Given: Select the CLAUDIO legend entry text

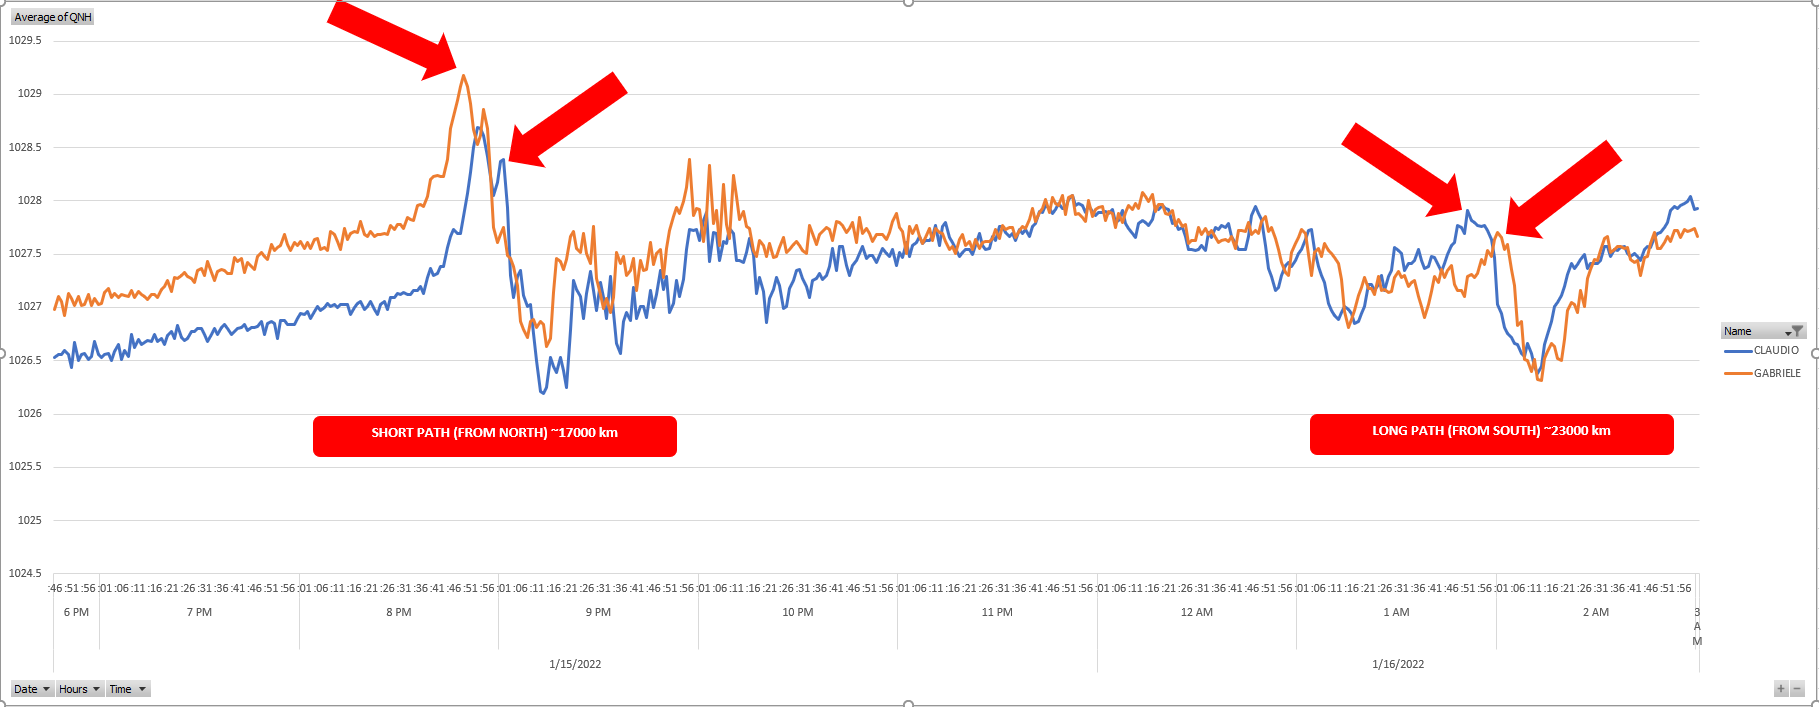Looking at the screenshot, I should [x=1776, y=351].
